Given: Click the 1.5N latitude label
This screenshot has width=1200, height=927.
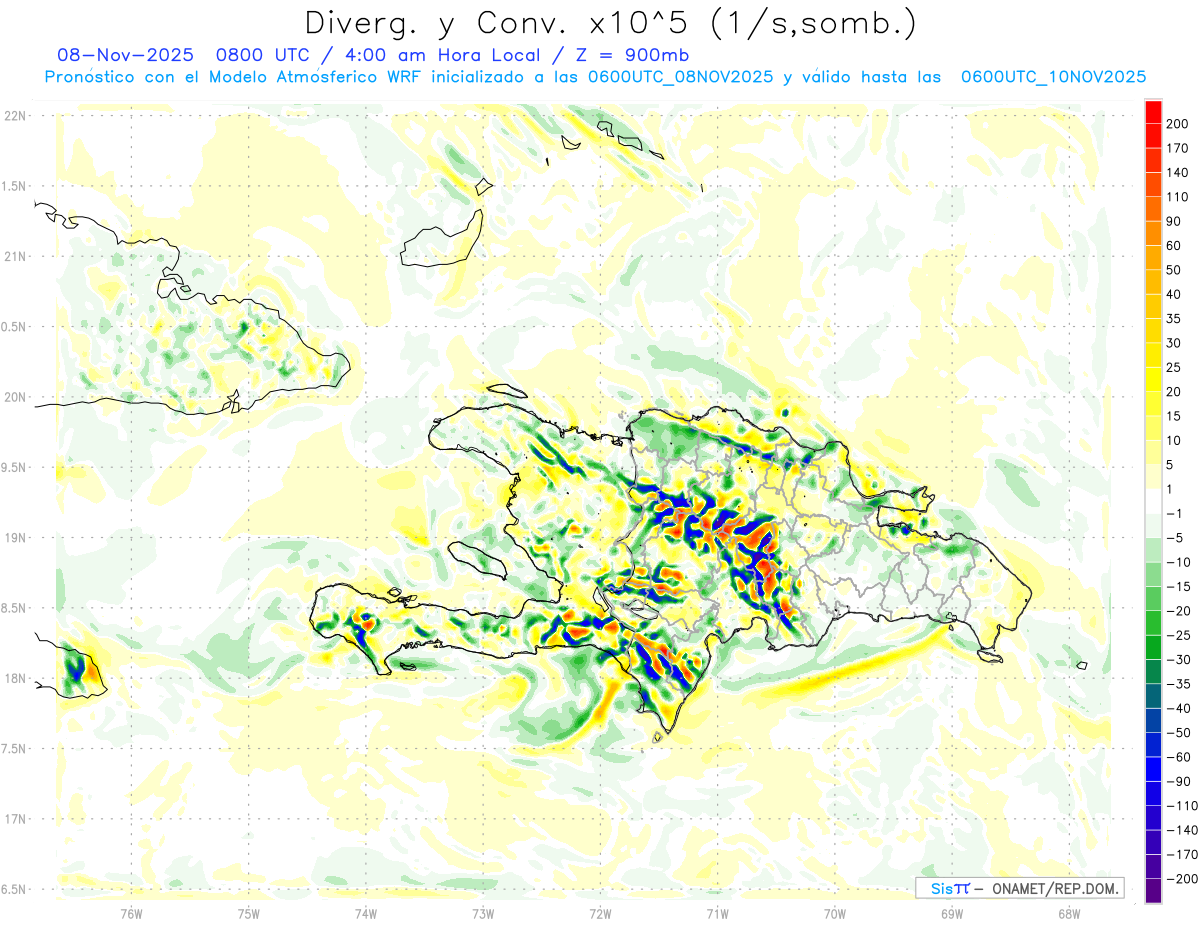Looking at the screenshot, I should click(14, 186).
